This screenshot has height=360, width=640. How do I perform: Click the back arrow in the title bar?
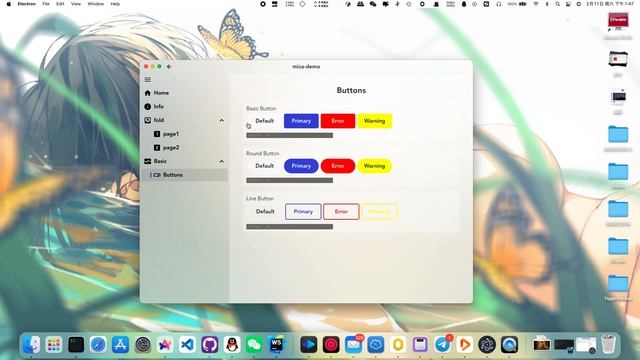[x=169, y=67]
